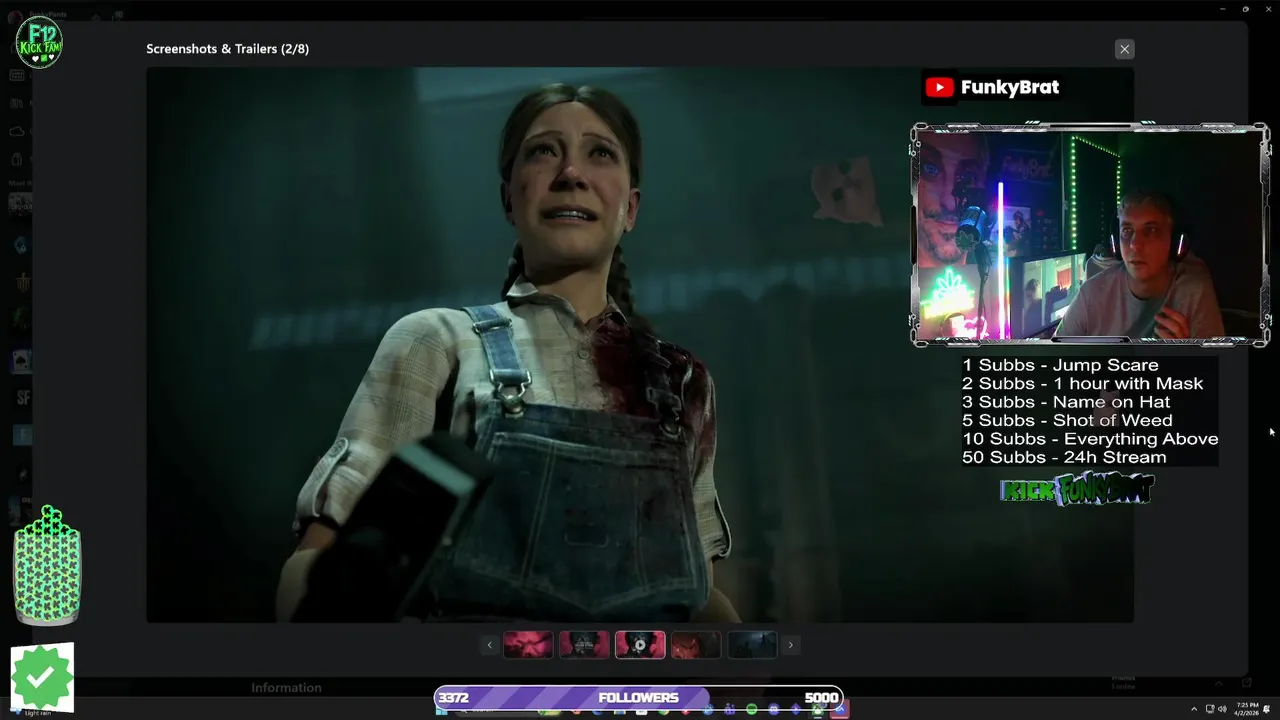Go to the previous thumbnail set with left arrow
Screen dimensions: 1280x720
489,645
